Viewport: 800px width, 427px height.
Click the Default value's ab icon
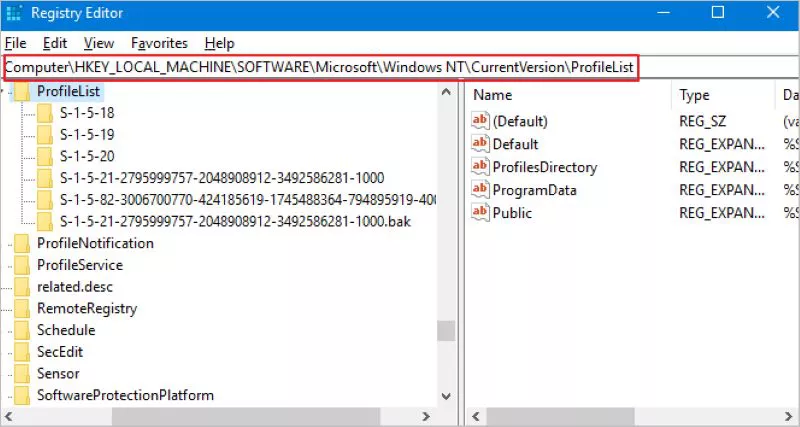click(480, 143)
